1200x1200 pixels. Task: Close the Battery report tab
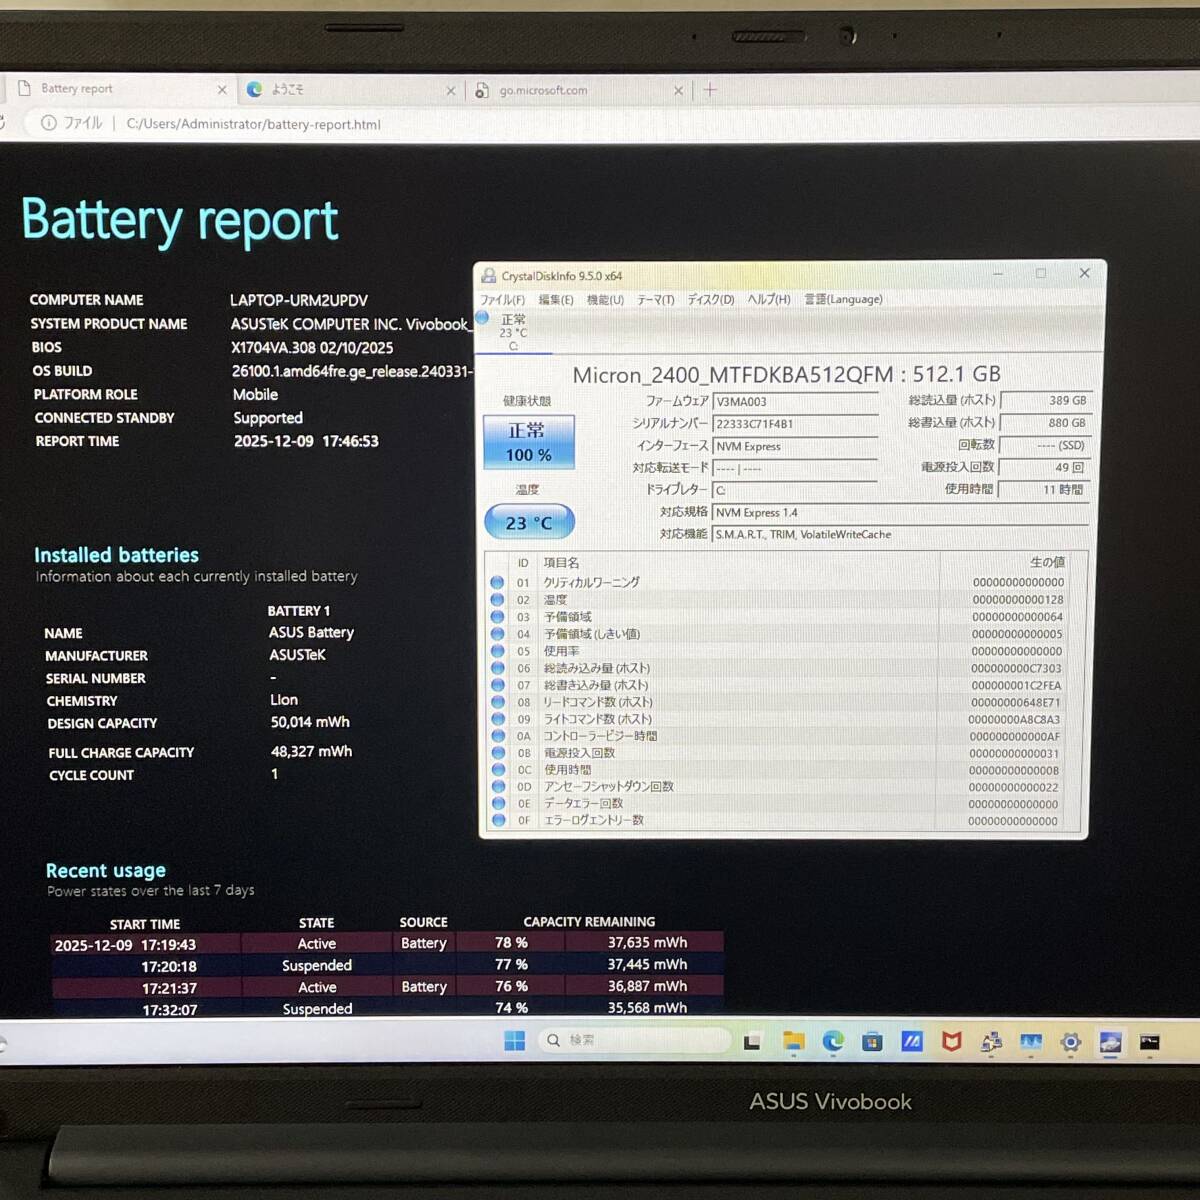(222, 89)
